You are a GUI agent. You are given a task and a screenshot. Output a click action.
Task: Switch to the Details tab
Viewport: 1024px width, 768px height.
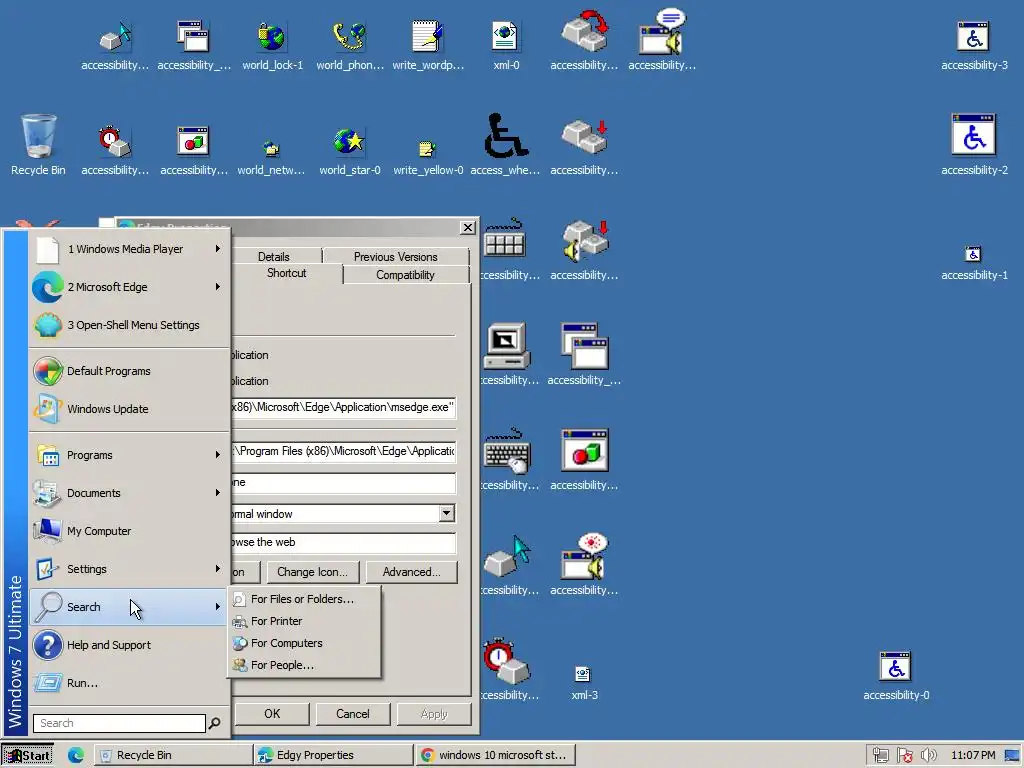(274, 257)
